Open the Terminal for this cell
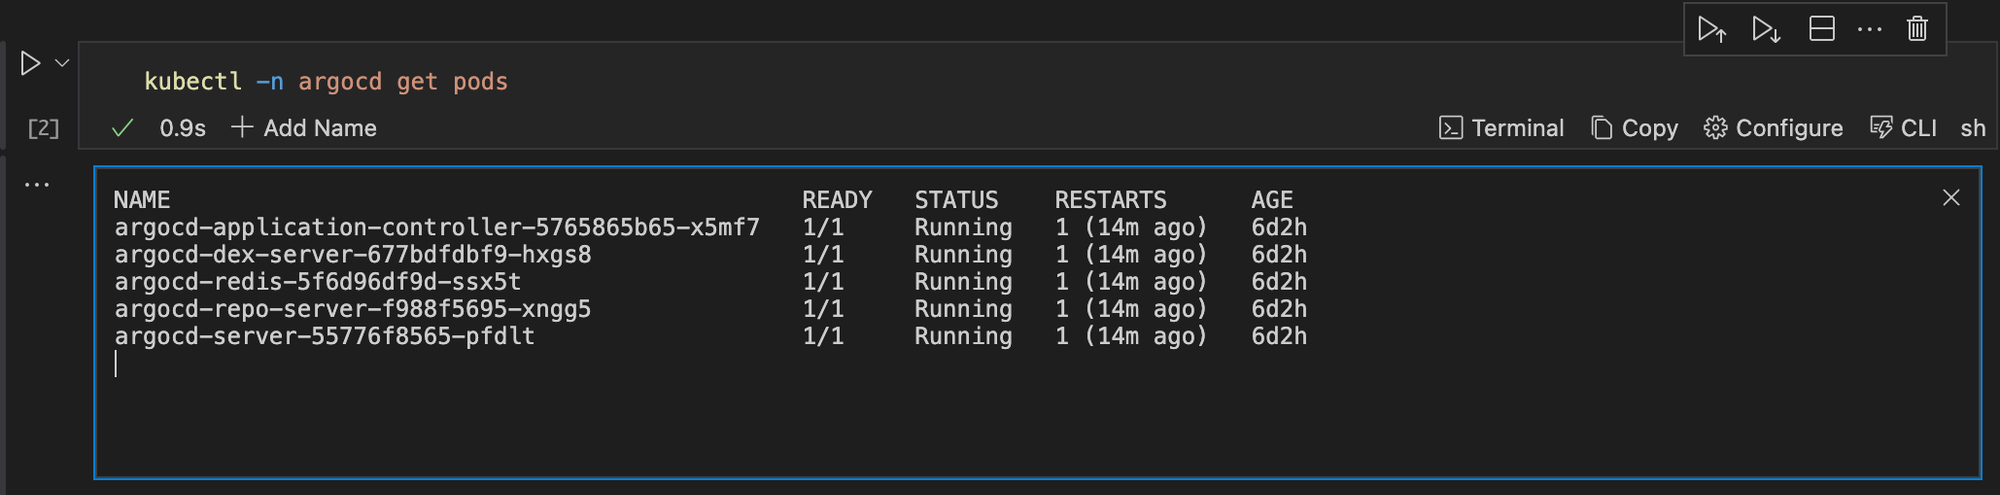Screen dimensions: 2000x495 [x=1501, y=128]
